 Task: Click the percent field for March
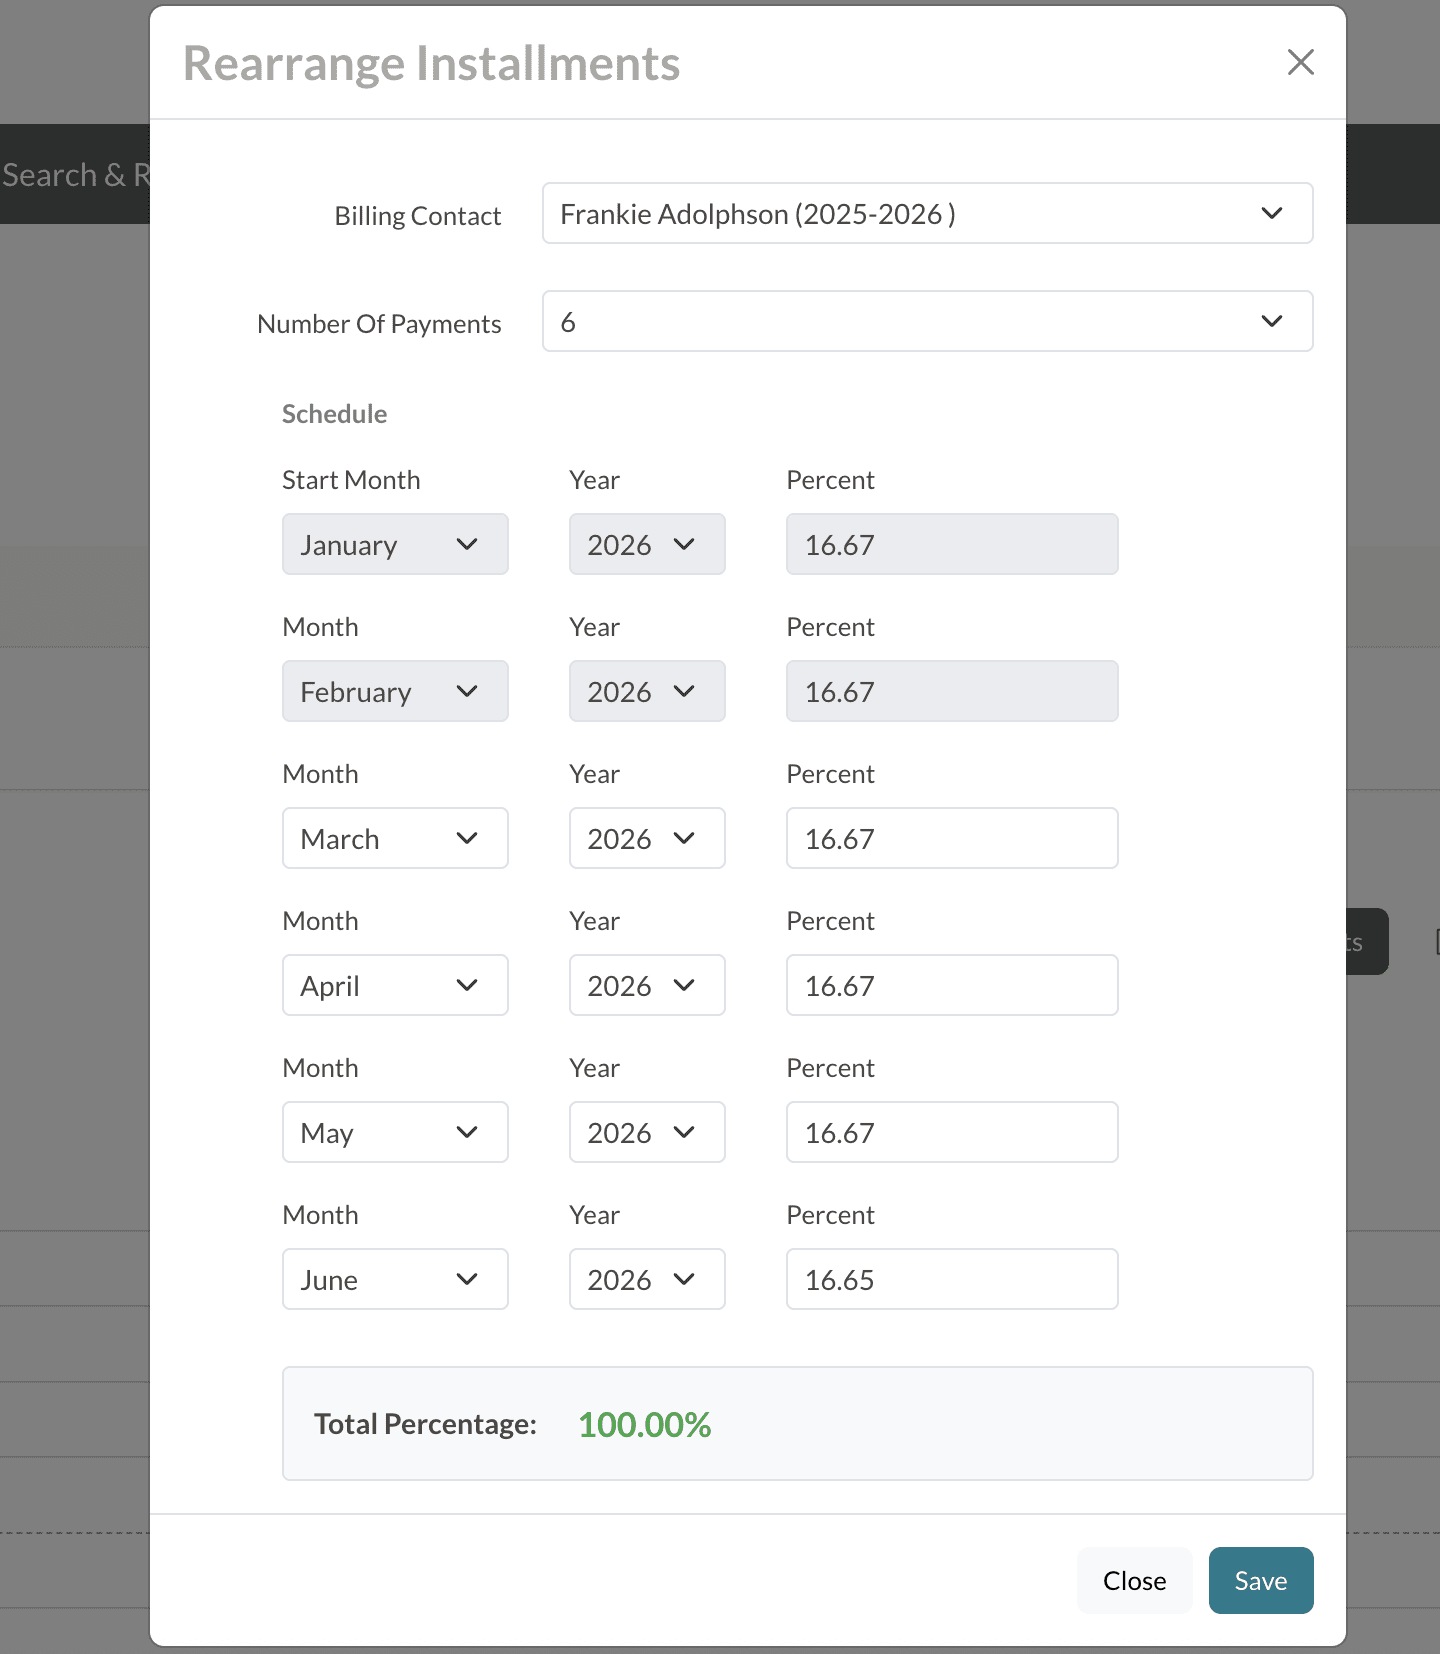pyautogui.click(x=951, y=838)
